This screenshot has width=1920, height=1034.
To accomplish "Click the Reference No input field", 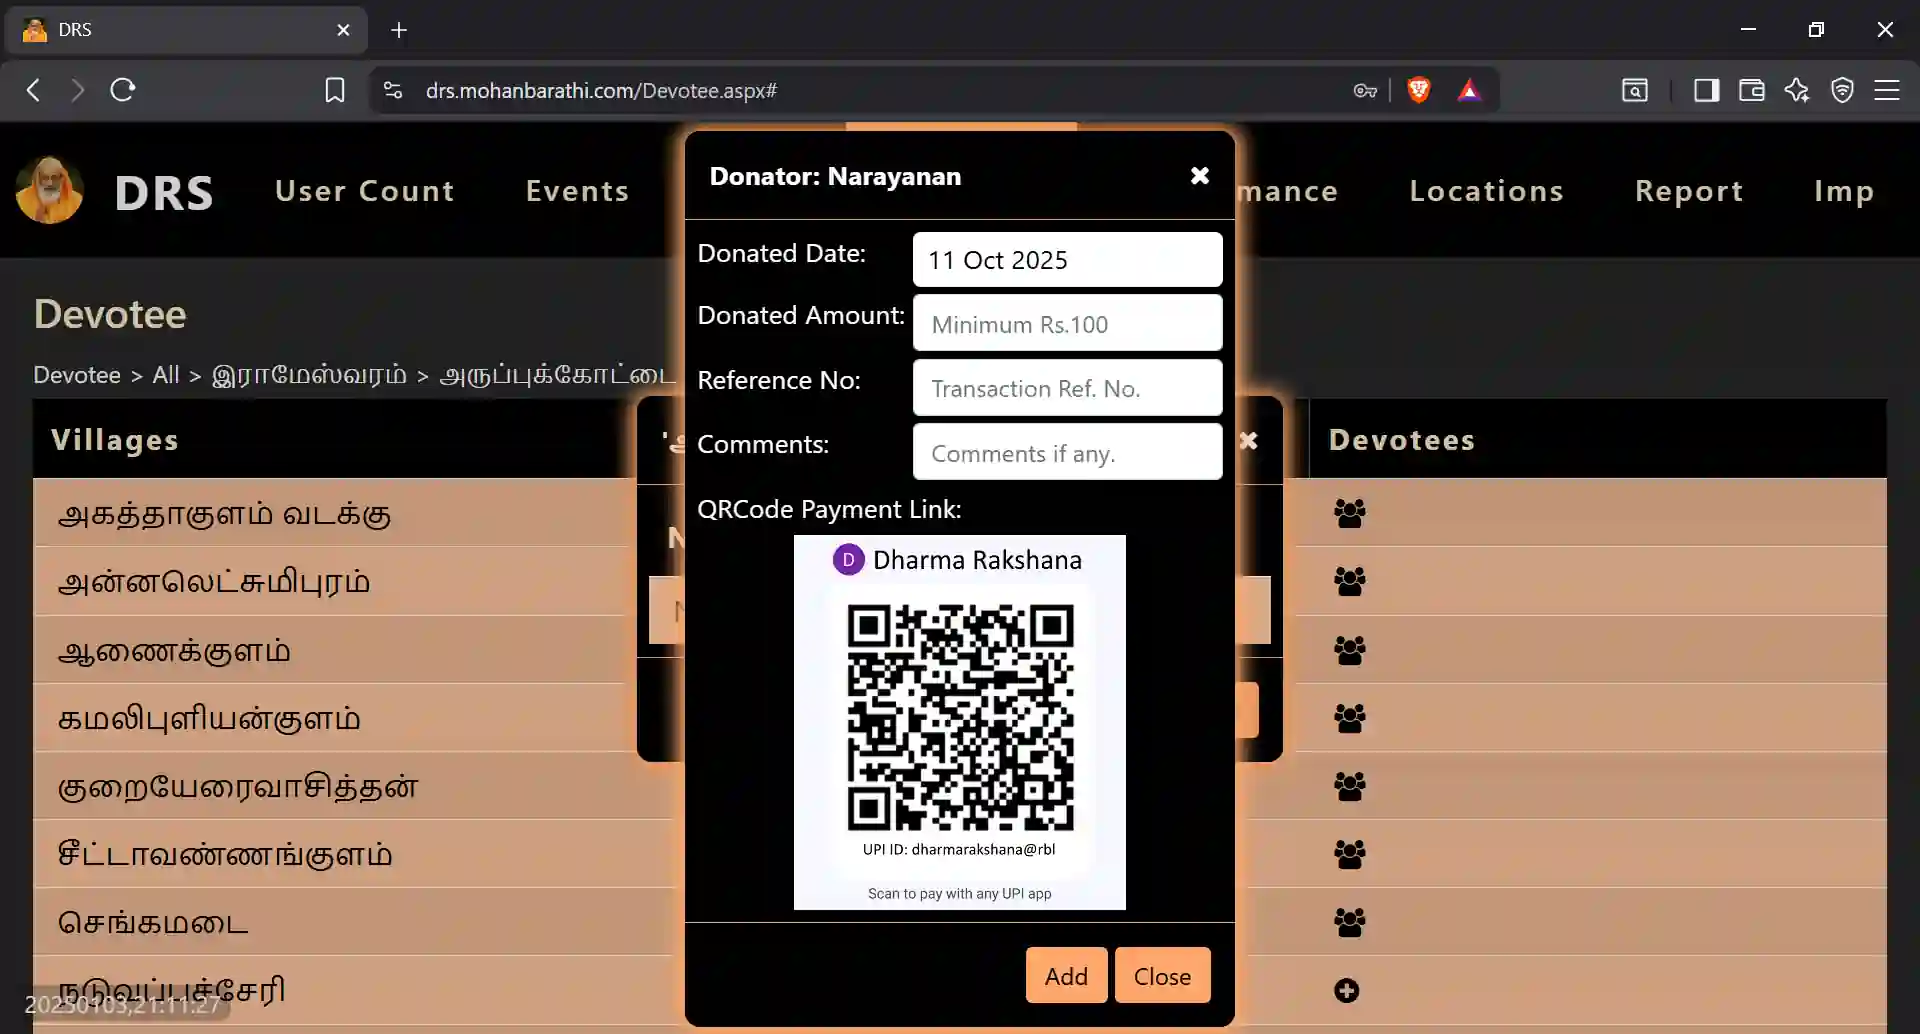I will click(1067, 388).
